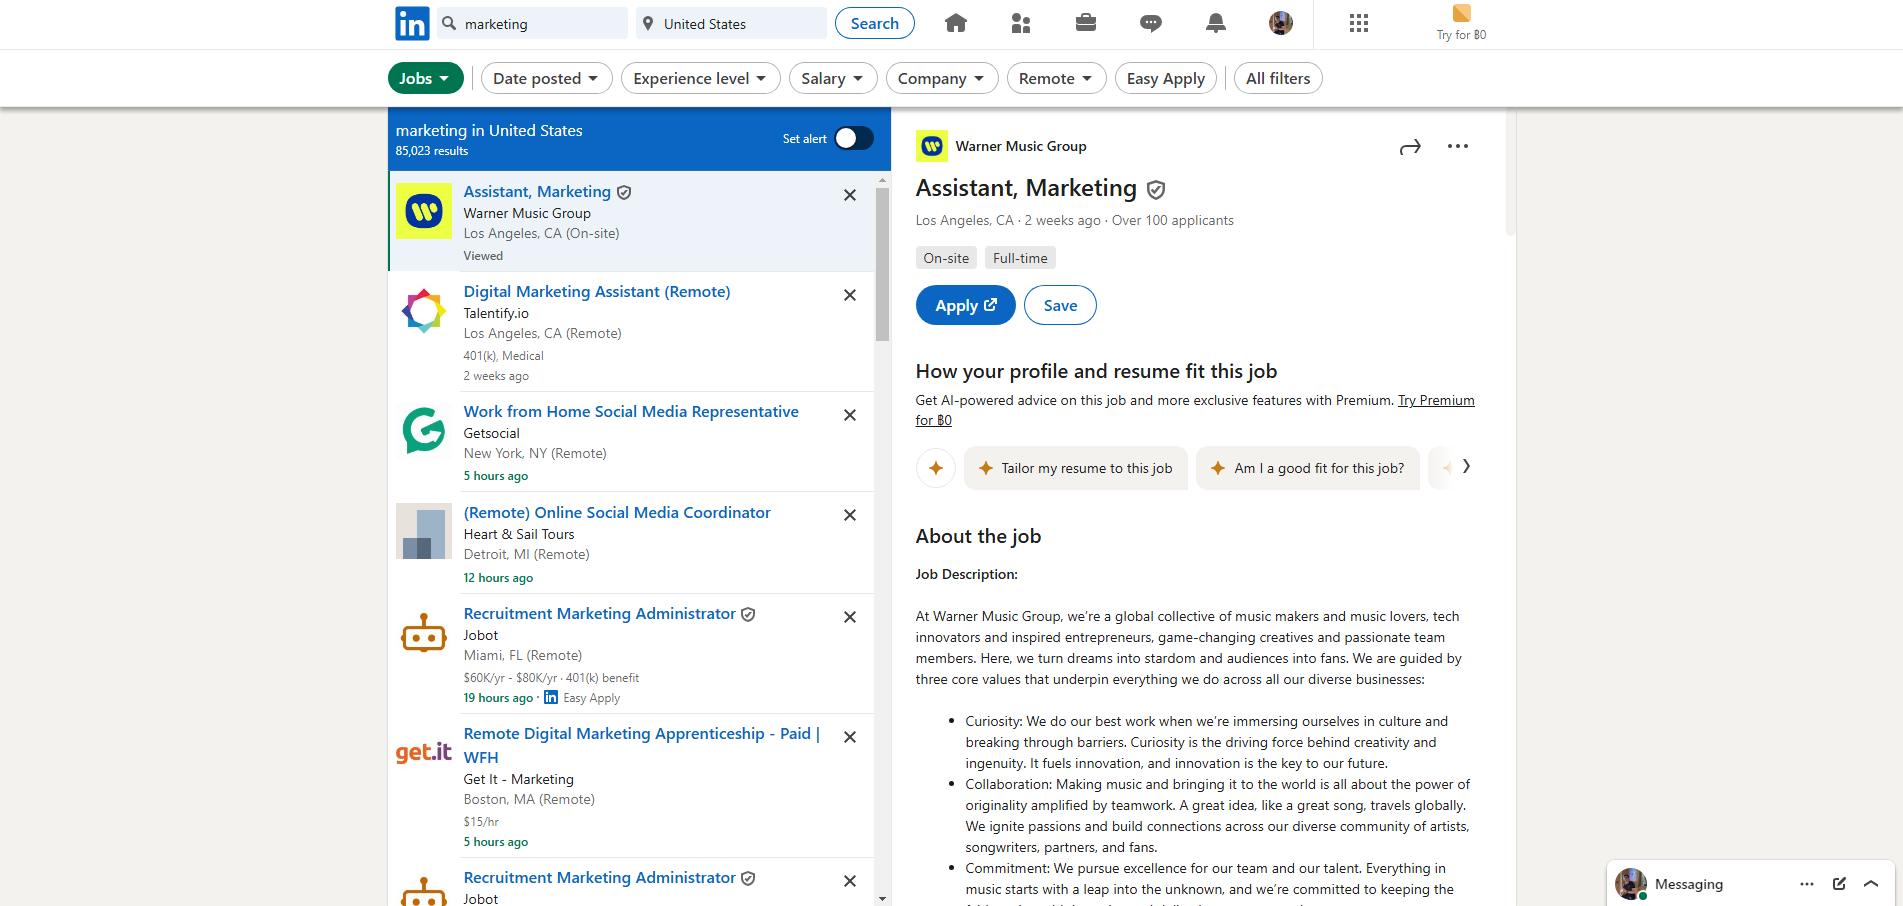The height and width of the screenshot is (906, 1903).
Task: Share the job with the arrow icon
Action: point(1410,147)
